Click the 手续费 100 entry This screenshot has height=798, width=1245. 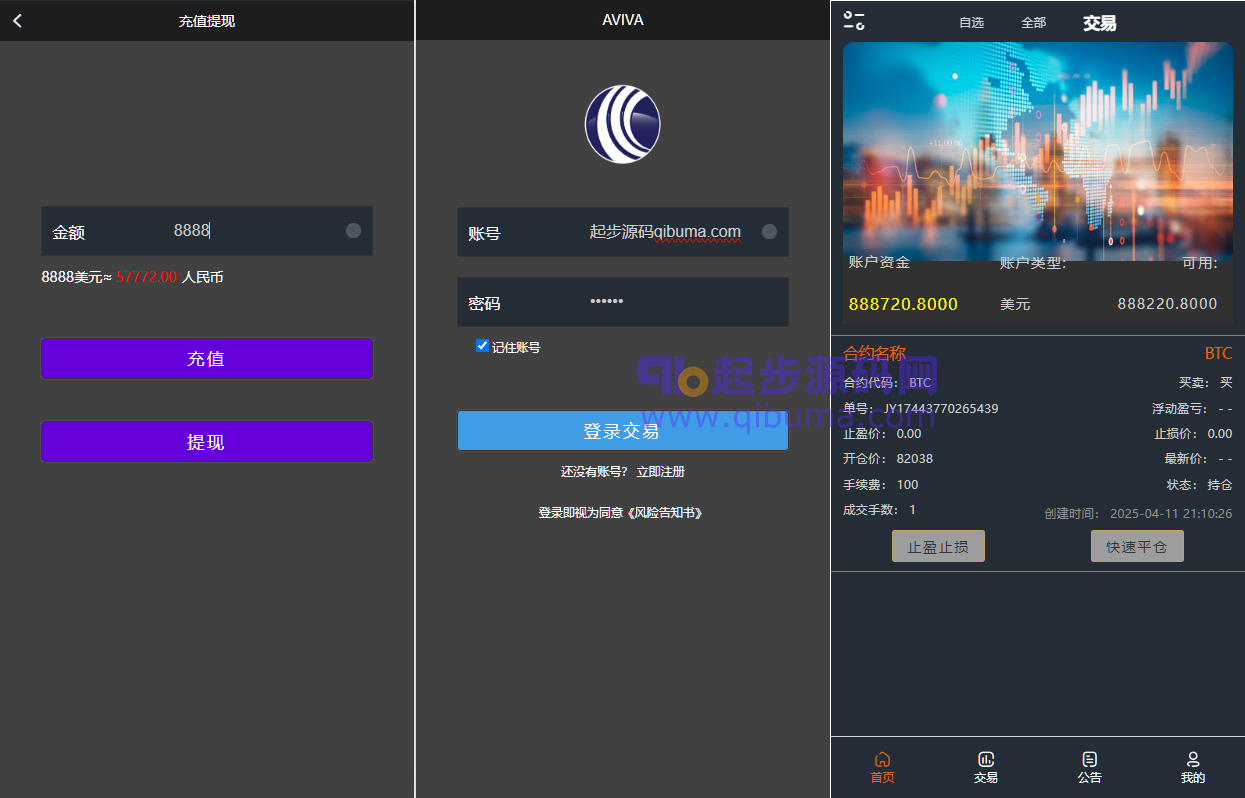tap(880, 485)
